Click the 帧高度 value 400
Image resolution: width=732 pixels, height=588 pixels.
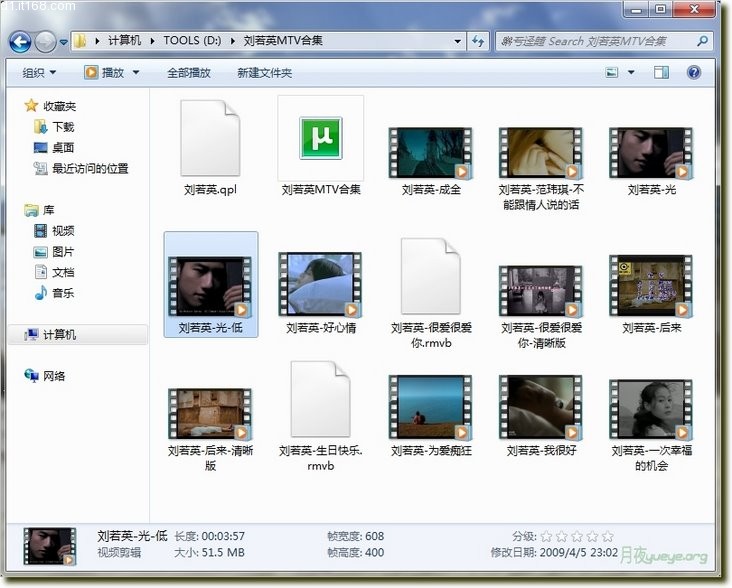(x=374, y=553)
